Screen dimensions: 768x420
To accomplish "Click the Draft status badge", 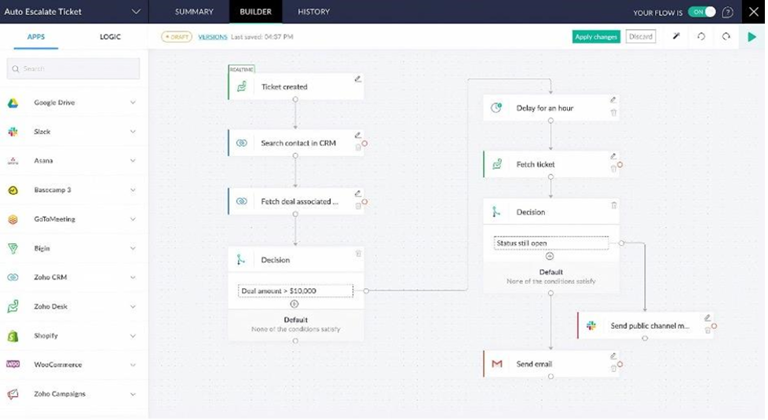I will pos(176,37).
